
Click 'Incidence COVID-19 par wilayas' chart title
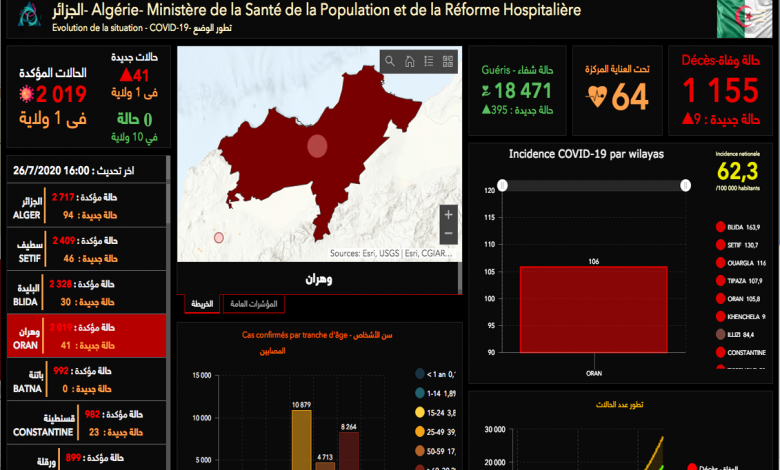click(586, 154)
